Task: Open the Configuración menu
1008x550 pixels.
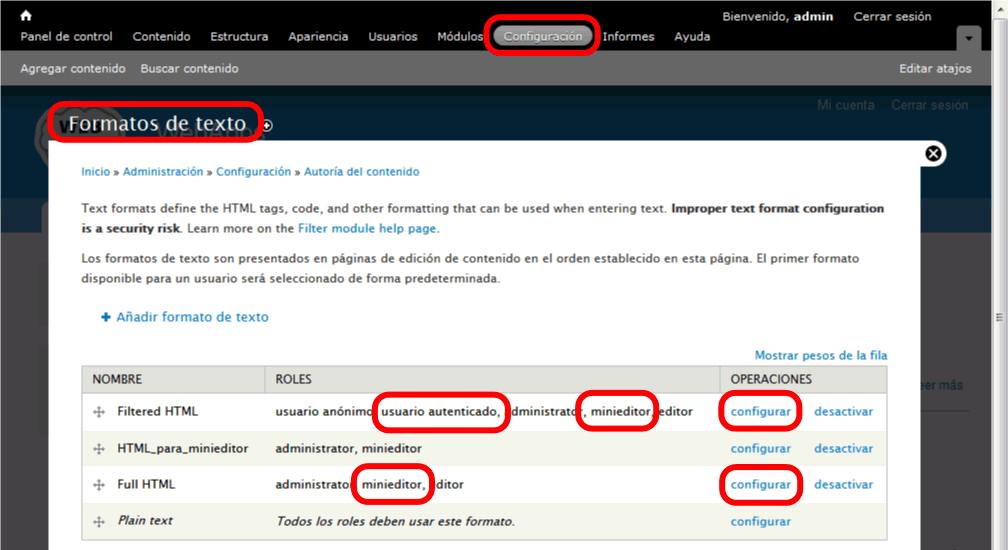Action: [543, 37]
